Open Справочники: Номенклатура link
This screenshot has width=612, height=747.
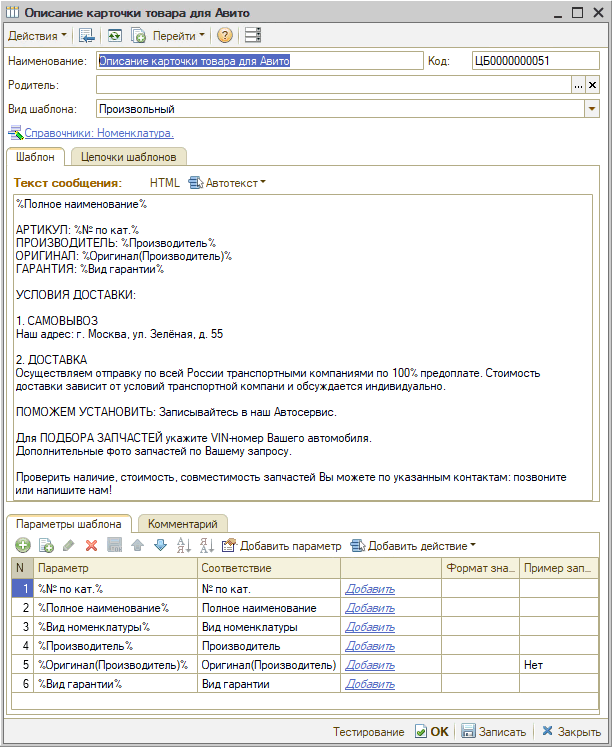[98, 132]
